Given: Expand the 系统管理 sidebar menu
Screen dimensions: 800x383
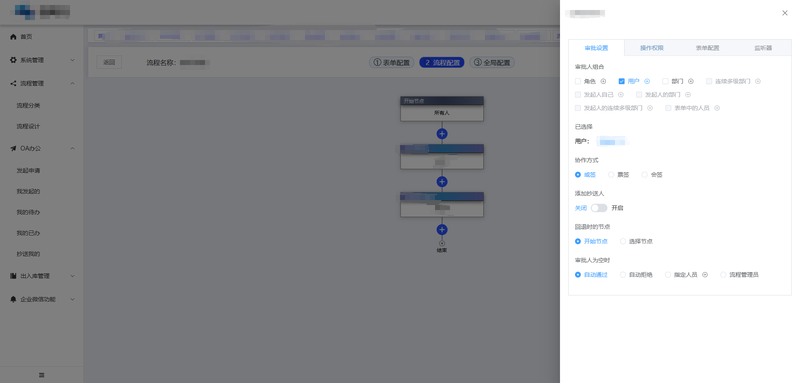Looking at the screenshot, I should (42, 60).
